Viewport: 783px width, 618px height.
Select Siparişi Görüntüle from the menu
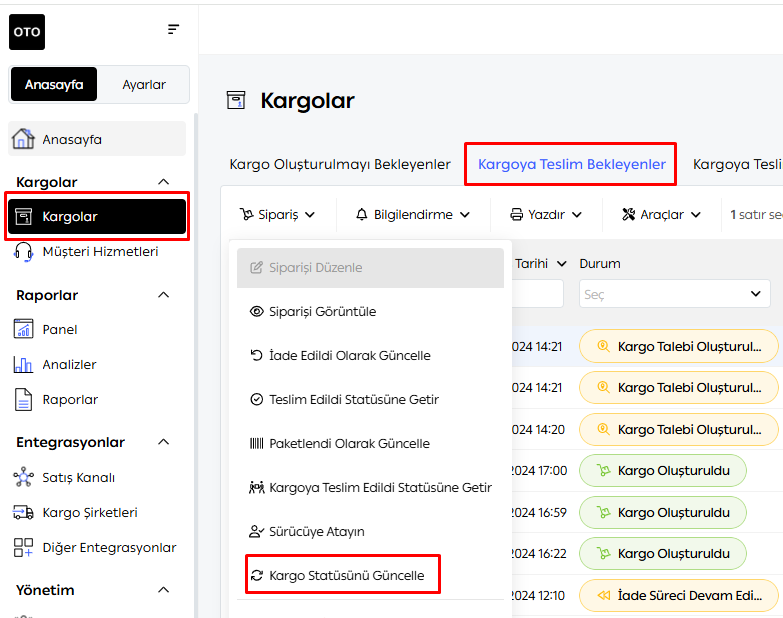370,311
